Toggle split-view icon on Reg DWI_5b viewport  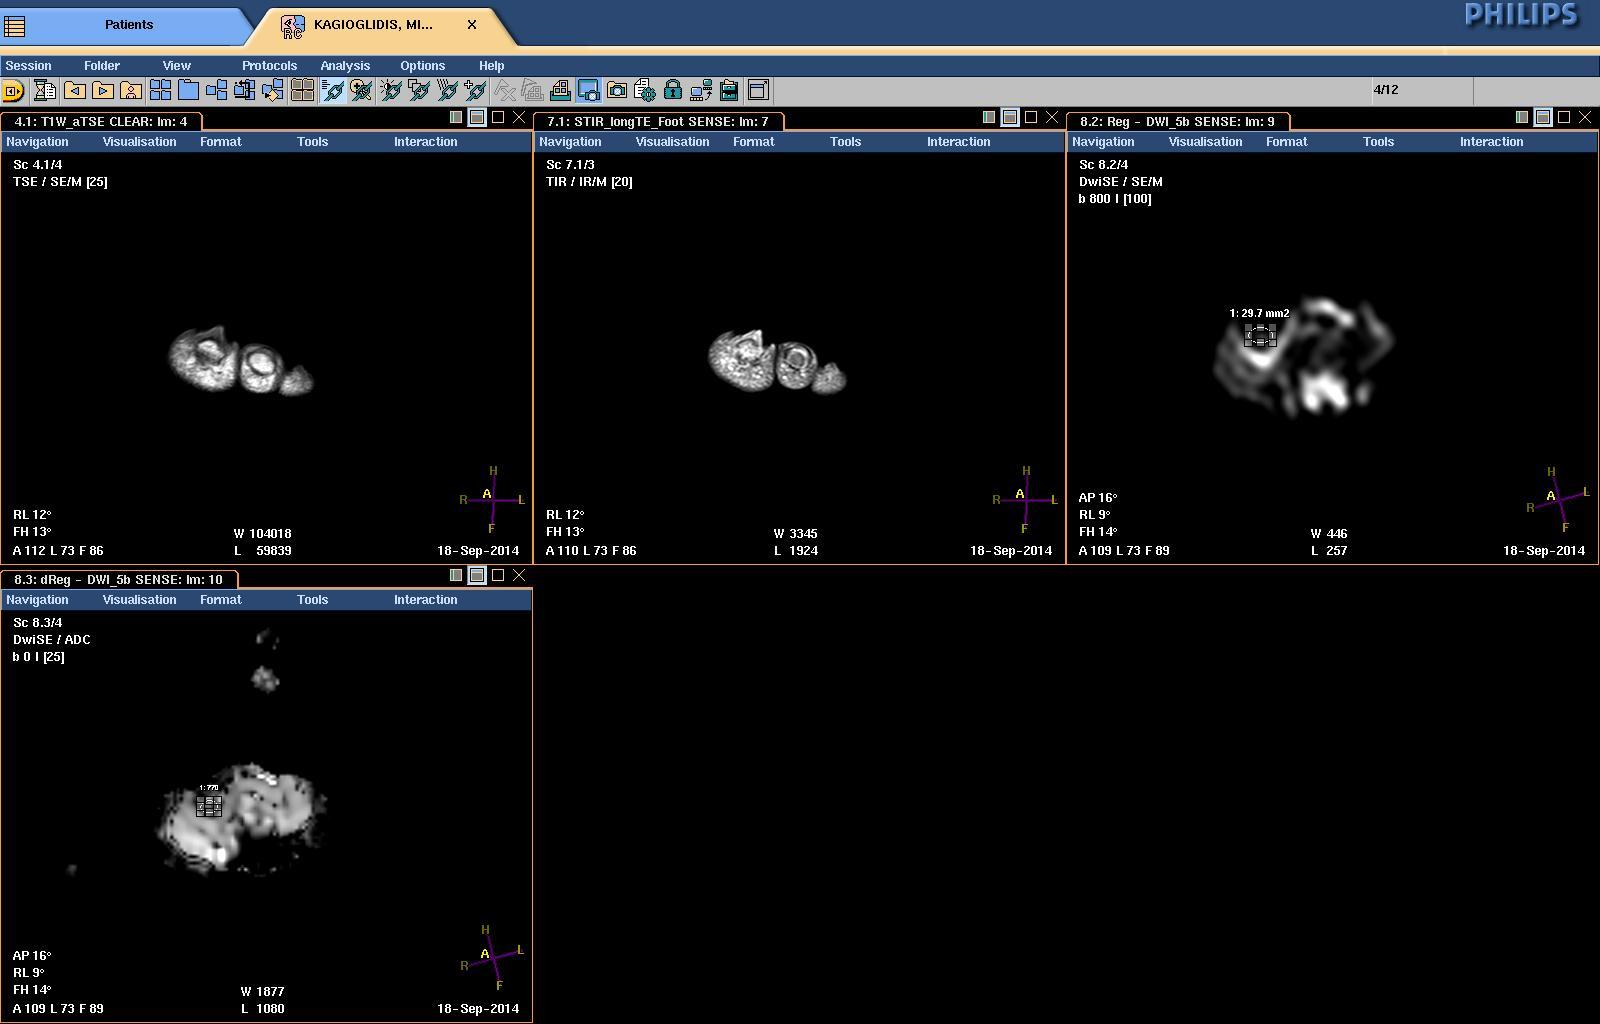[1522, 117]
